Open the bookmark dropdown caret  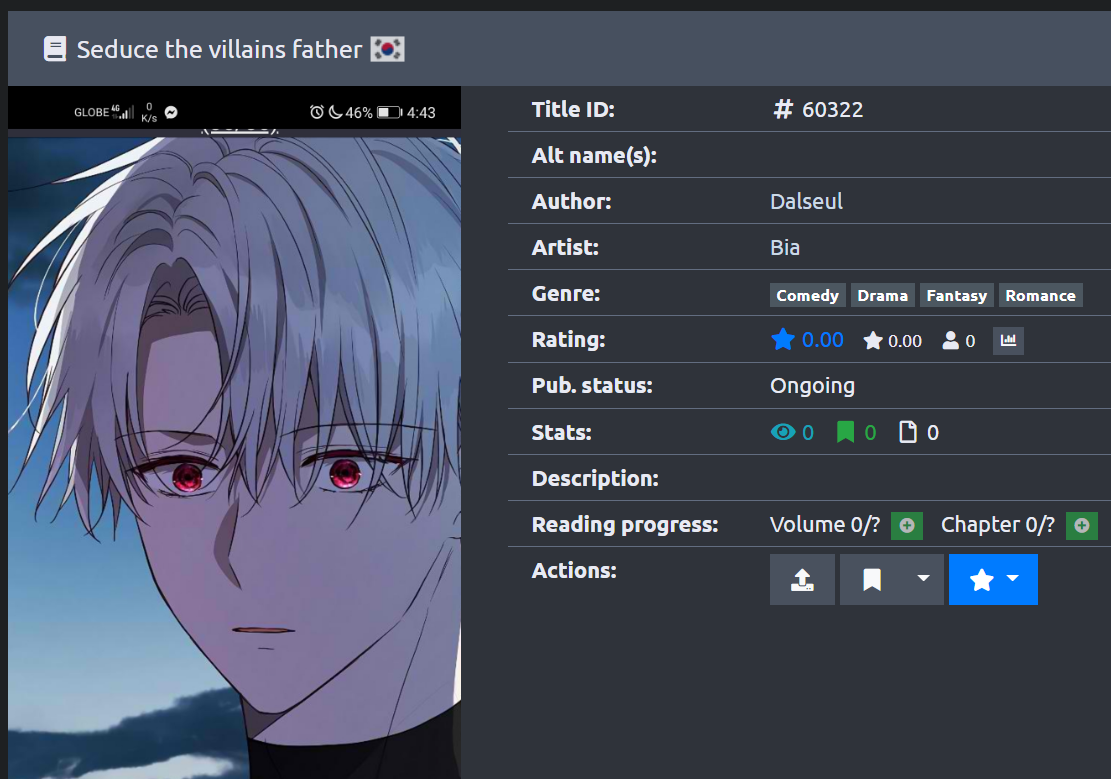click(x=923, y=579)
